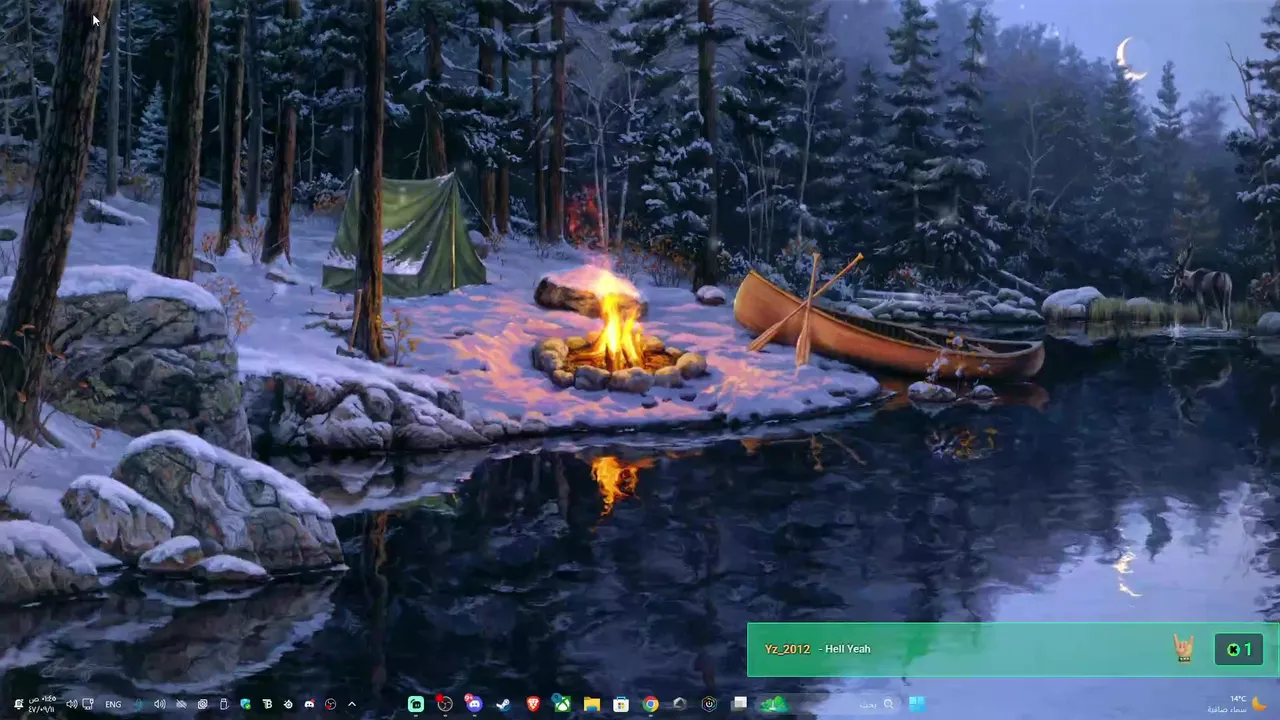Switch the ENG input language indicator
Viewport: 1280px width, 720px height.
[113, 704]
